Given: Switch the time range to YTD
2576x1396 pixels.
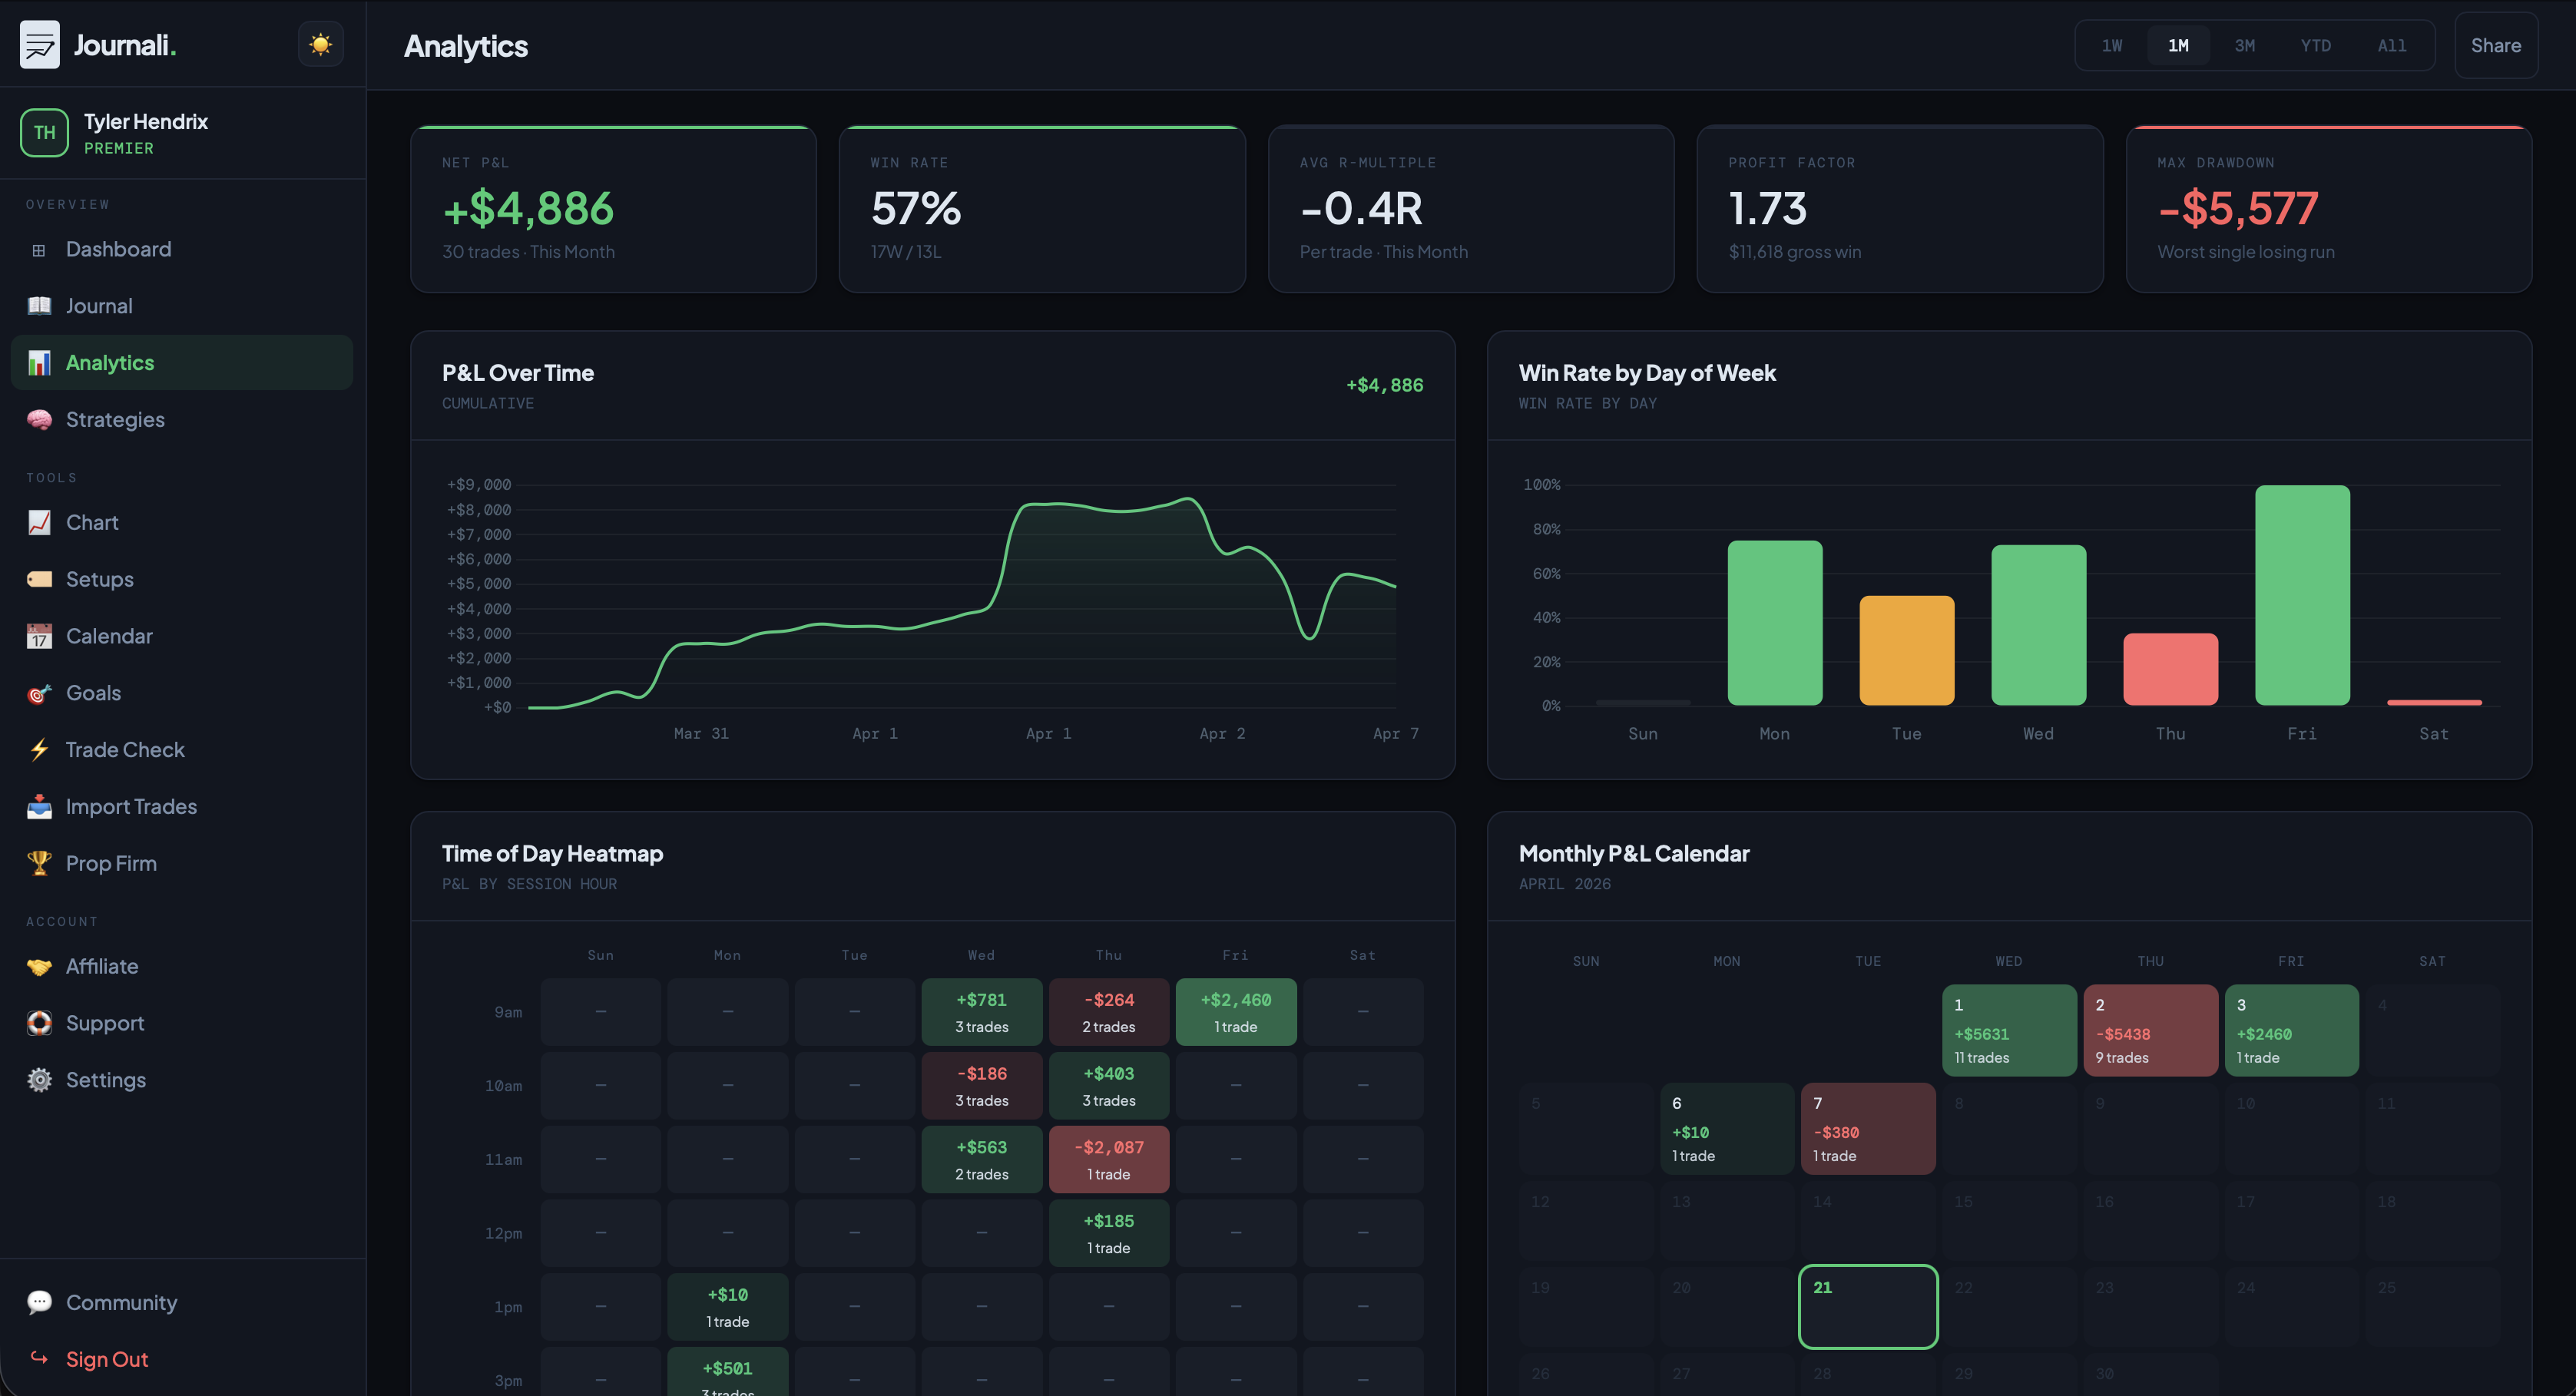Looking at the screenshot, I should click(x=2315, y=46).
